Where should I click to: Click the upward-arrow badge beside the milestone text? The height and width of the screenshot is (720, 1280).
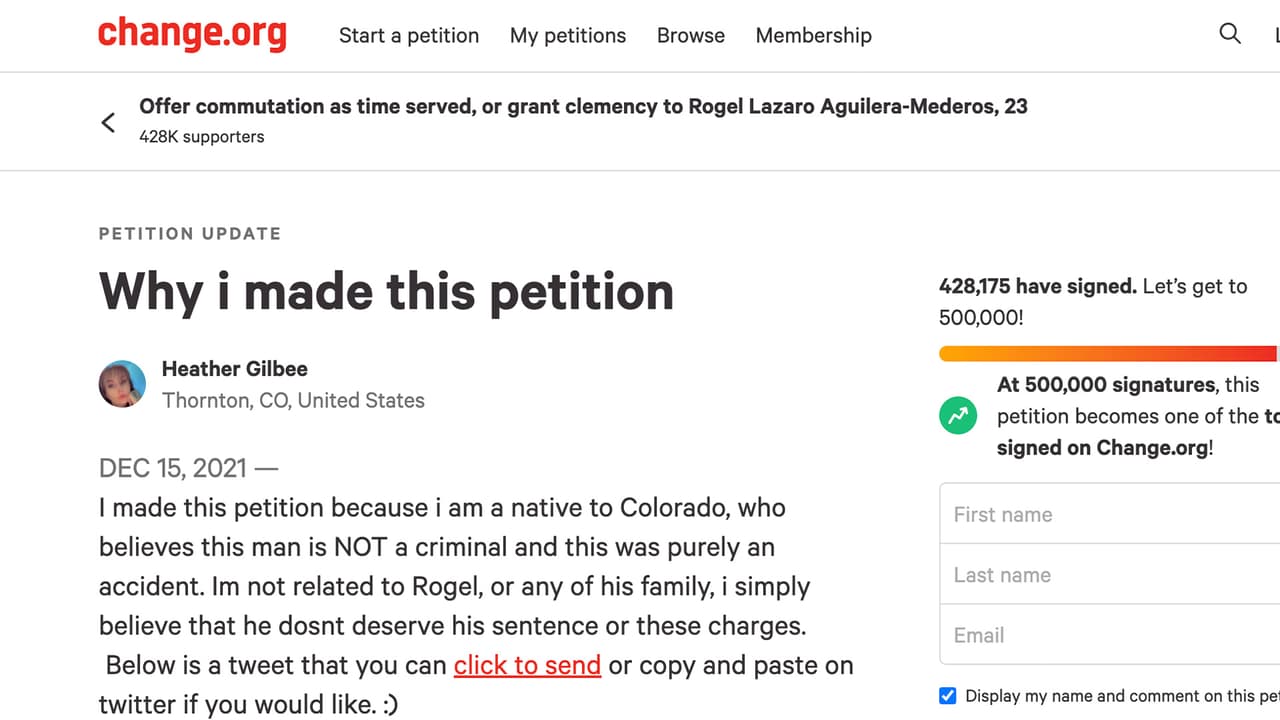click(958, 415)
